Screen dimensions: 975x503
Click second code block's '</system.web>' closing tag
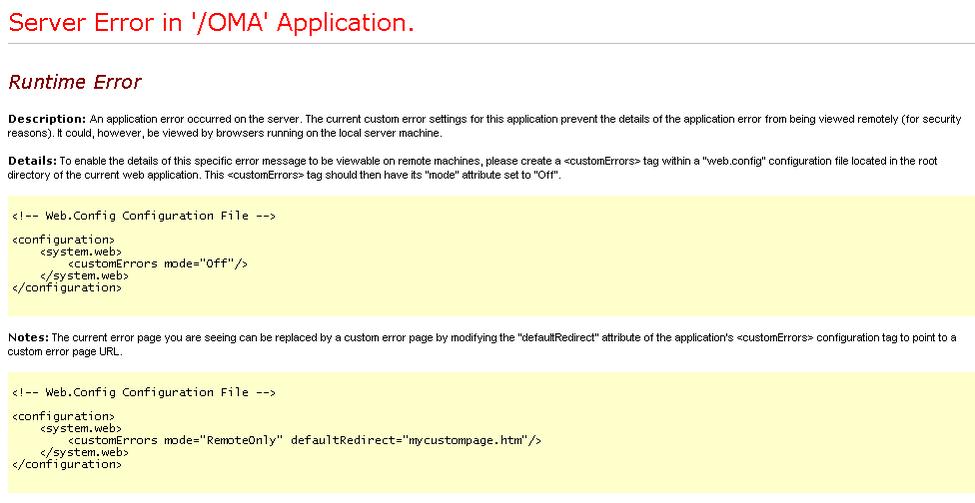[x=84, y=452]
